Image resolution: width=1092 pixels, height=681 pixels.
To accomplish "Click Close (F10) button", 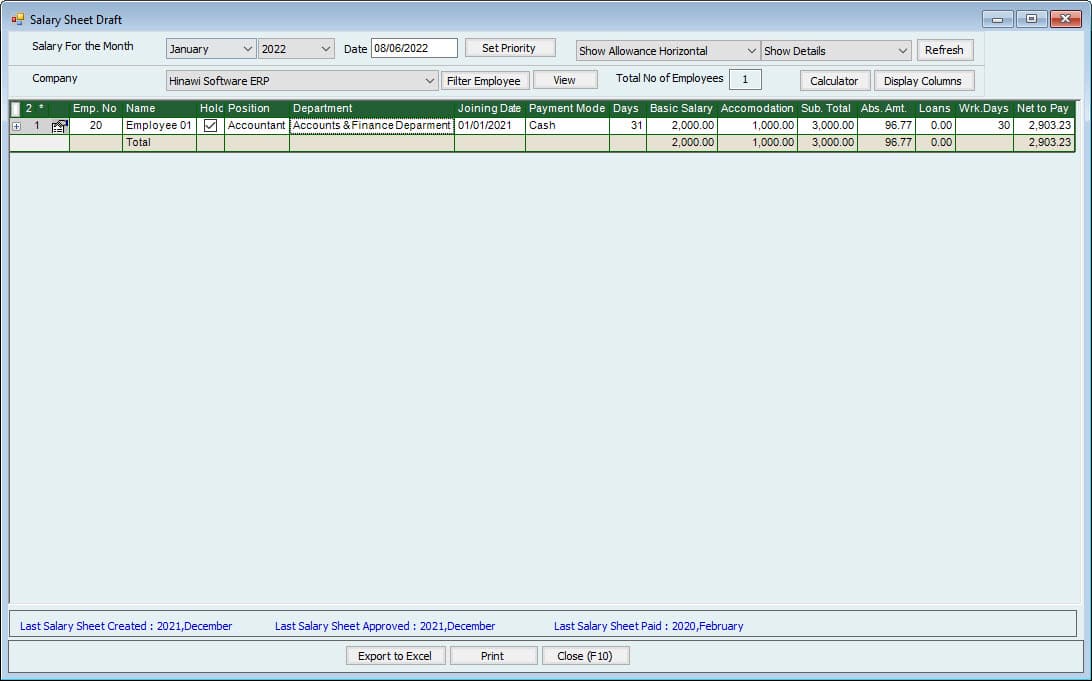I will (x=585, y=656).
